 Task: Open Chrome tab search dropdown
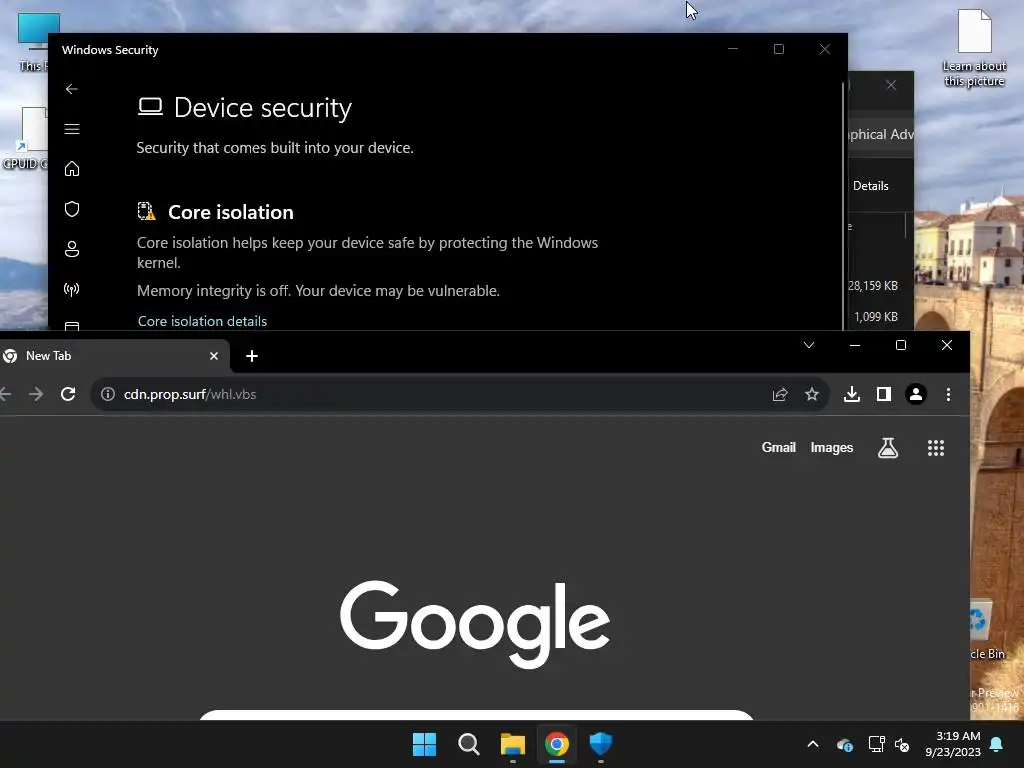pos(808,345)
